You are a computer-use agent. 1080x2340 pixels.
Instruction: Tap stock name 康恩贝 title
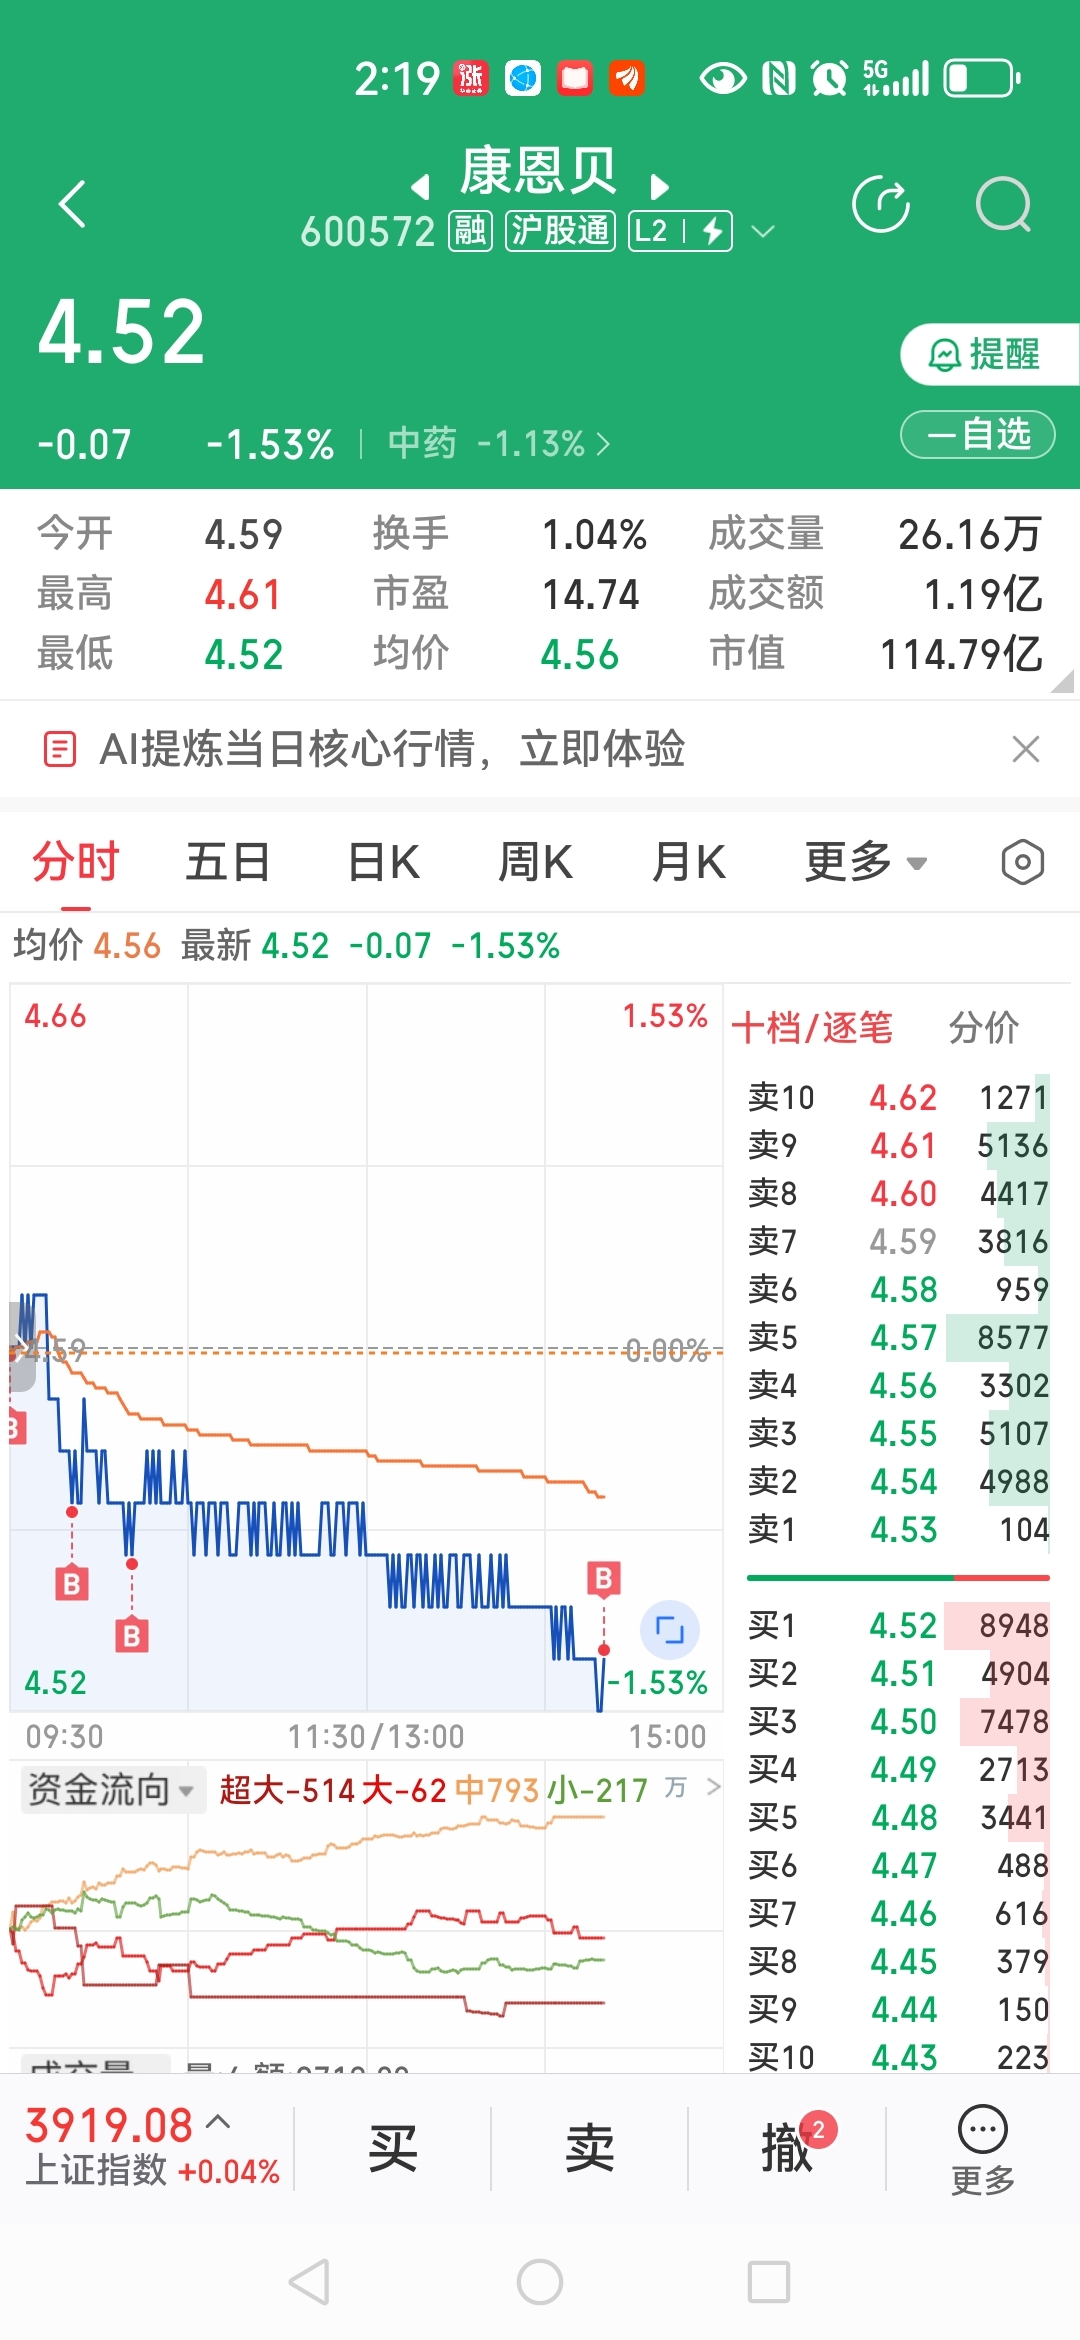click(x=539, y=170)
